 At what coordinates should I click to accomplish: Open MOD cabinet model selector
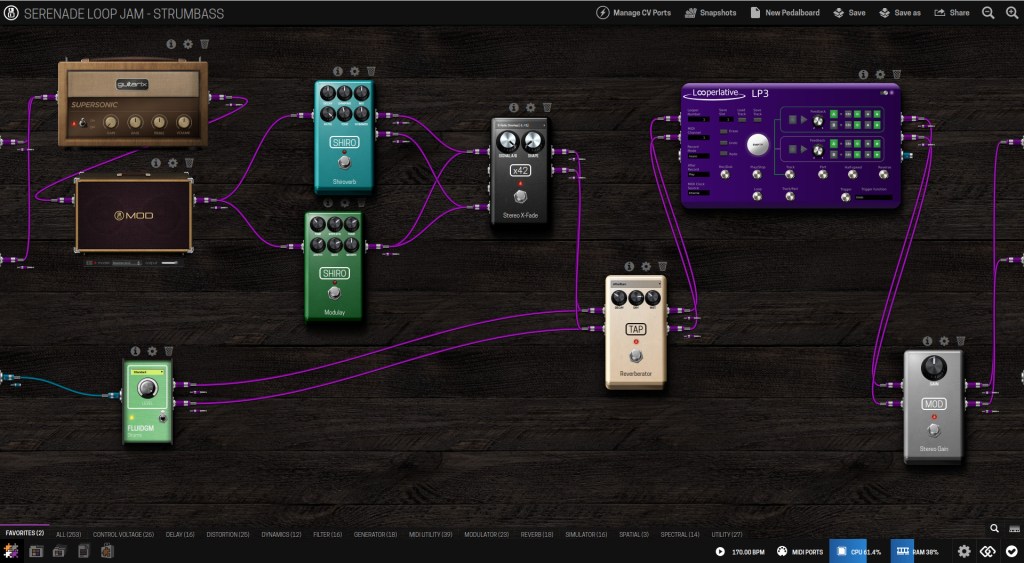click(x=126, y=263)
